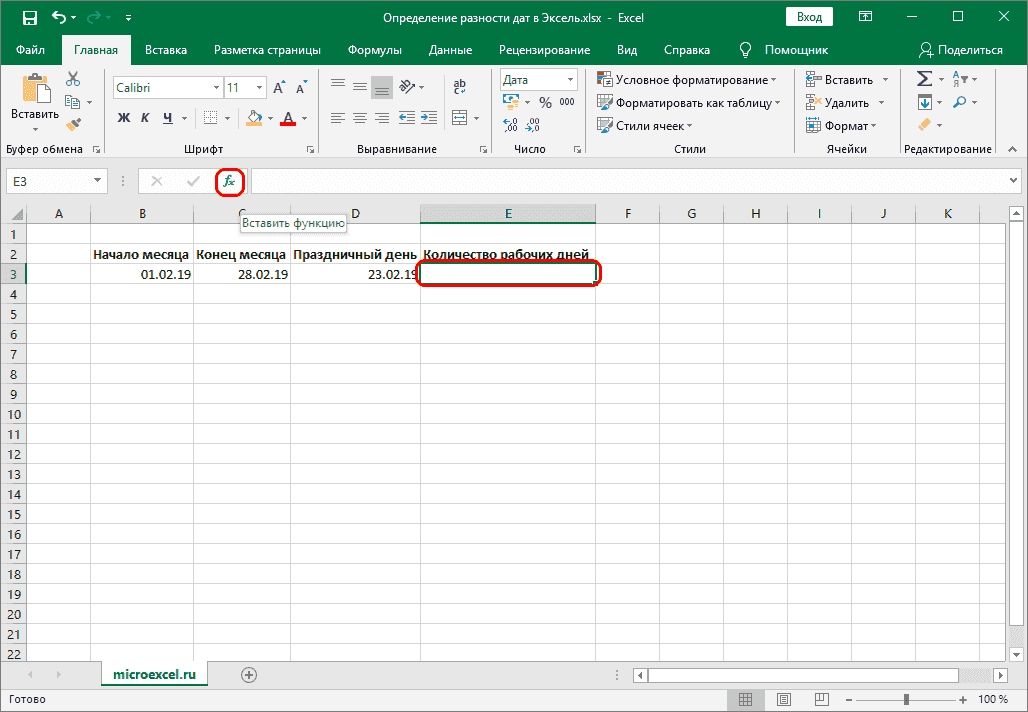The width and height of the screenshot is (1028, 712).
Task: Apply percent style to the cell
Action: pos(545,102)
